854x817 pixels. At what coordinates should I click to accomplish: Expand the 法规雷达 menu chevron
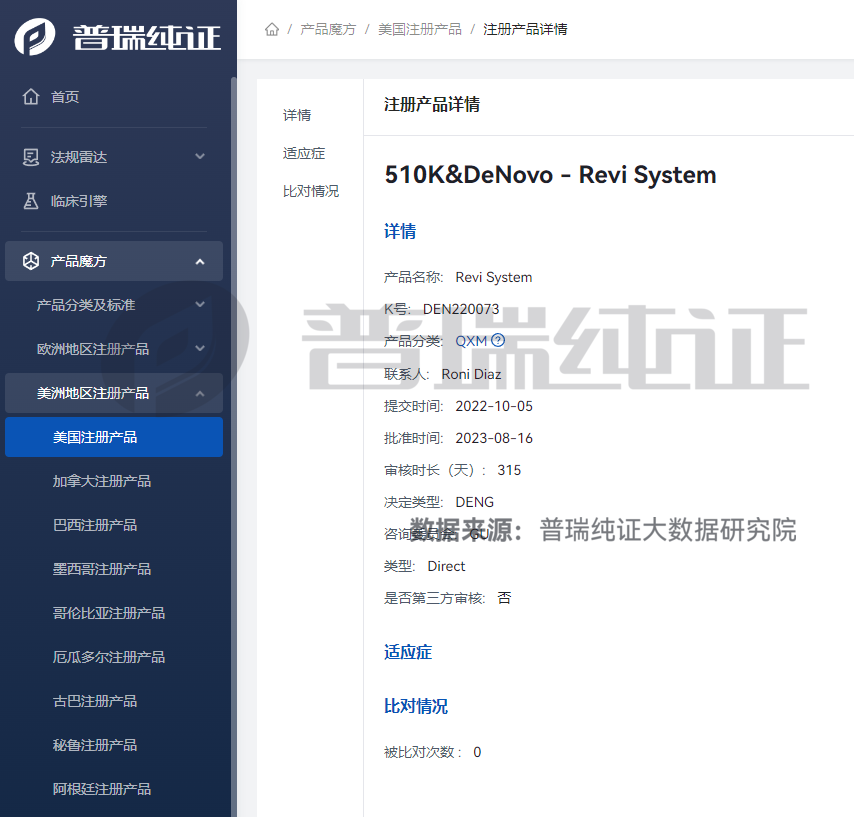(x=200, y=156)
